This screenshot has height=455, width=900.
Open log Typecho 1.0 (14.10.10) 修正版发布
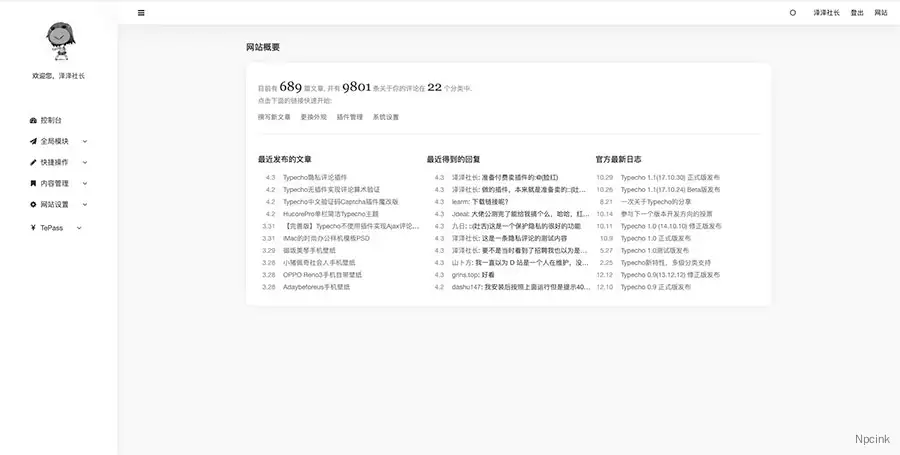coord(671,226)
